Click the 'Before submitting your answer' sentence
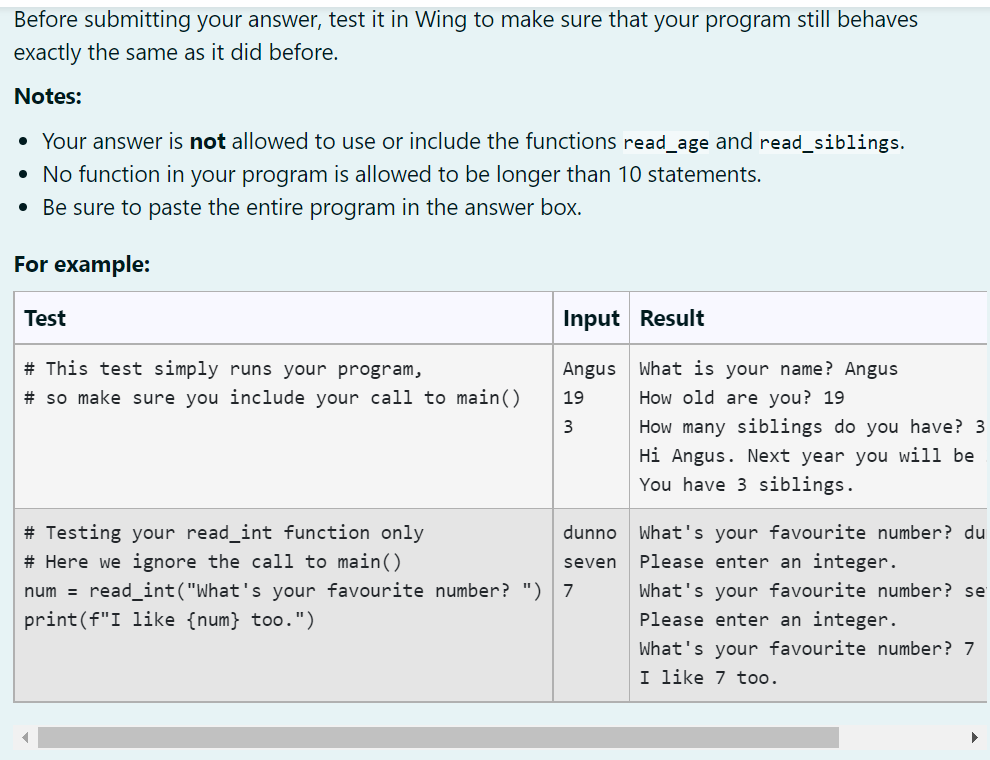Viewport: 990px width, 760px height. pos(465,36)
